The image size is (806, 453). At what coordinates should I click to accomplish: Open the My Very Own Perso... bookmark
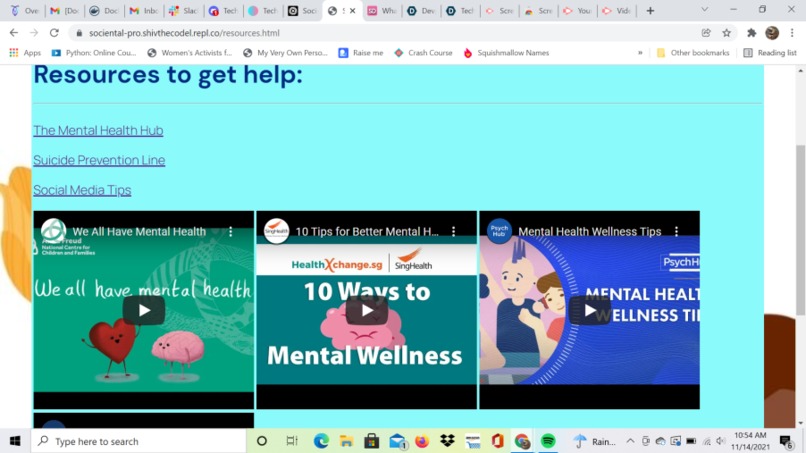pos(285,52)
